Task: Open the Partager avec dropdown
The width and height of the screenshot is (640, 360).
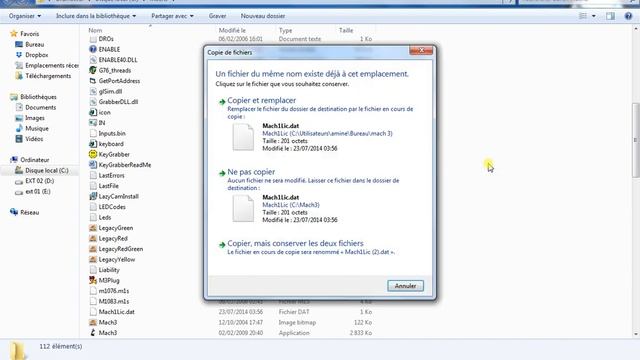Action: coord(172,16)
